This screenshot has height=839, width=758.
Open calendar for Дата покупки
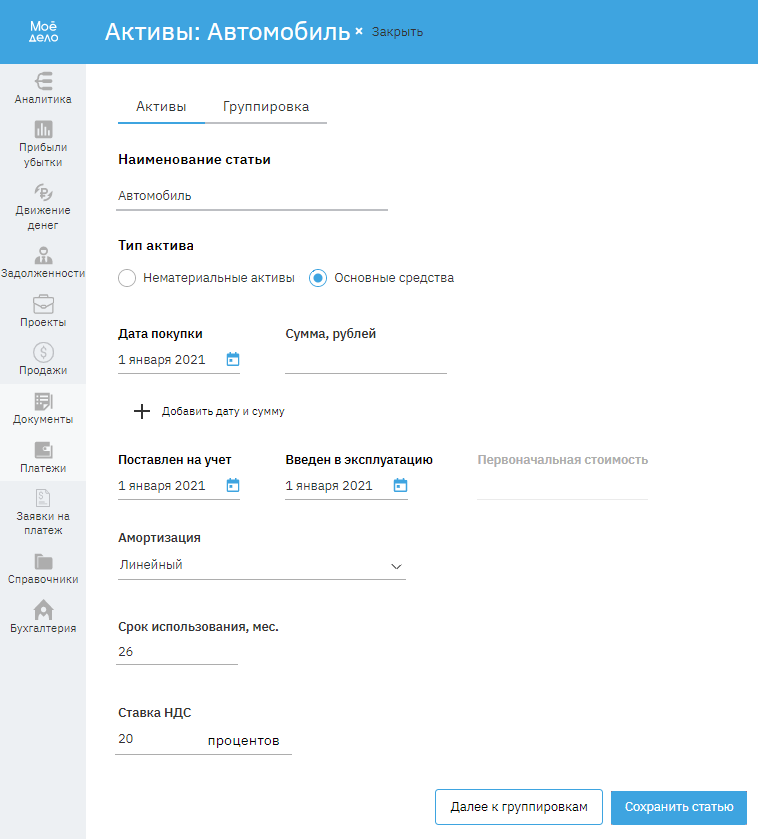[x=233, y=359]
